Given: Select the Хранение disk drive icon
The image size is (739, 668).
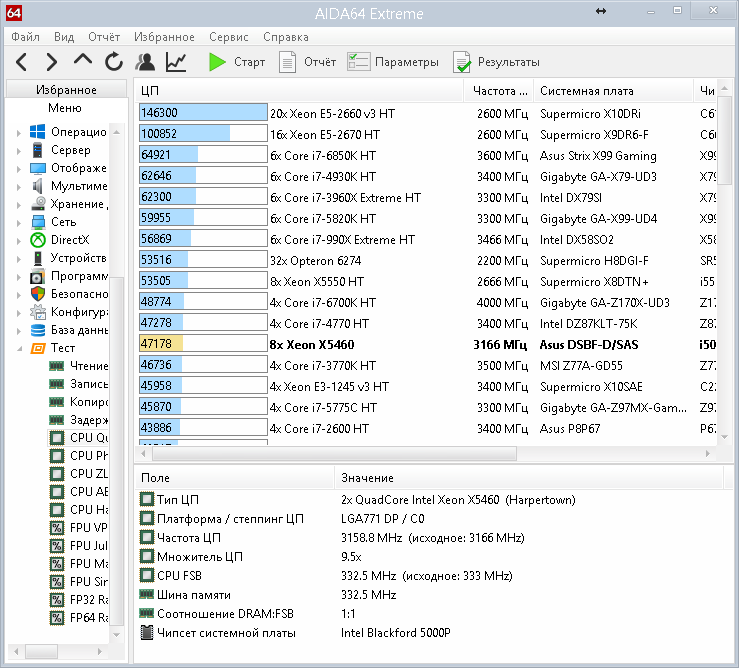Looking at the screenshot, I should tap(37, 204).
